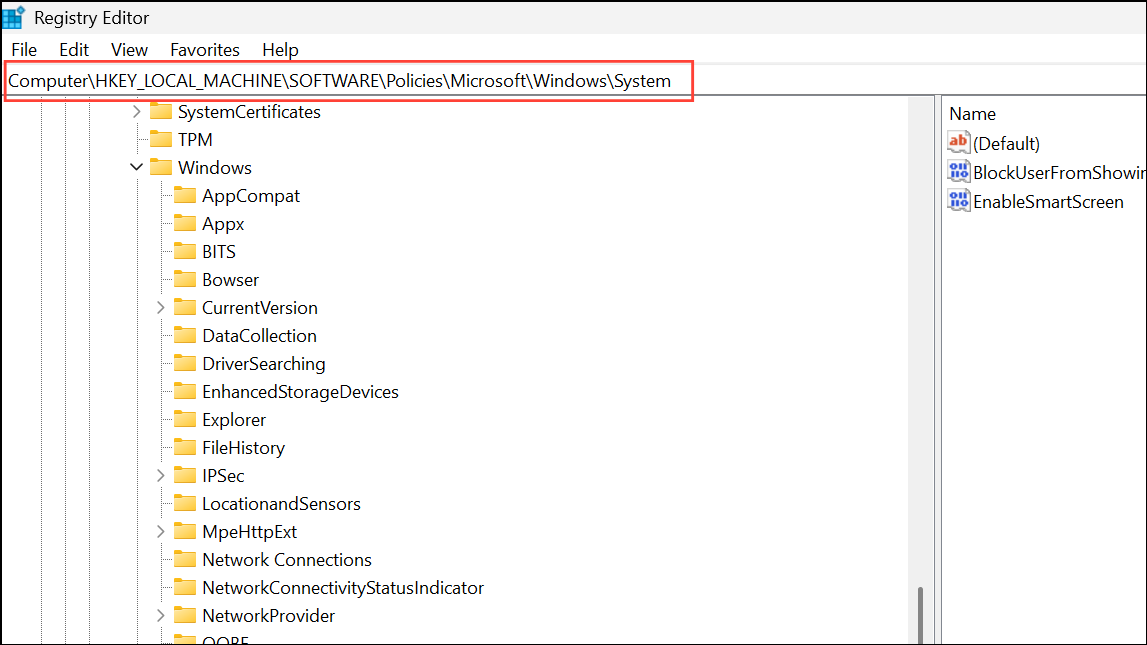Viewport: 1147px width, 645px height.
Task: Expand the NetworkProvider key arrow
Action: [x=161, y=616]
